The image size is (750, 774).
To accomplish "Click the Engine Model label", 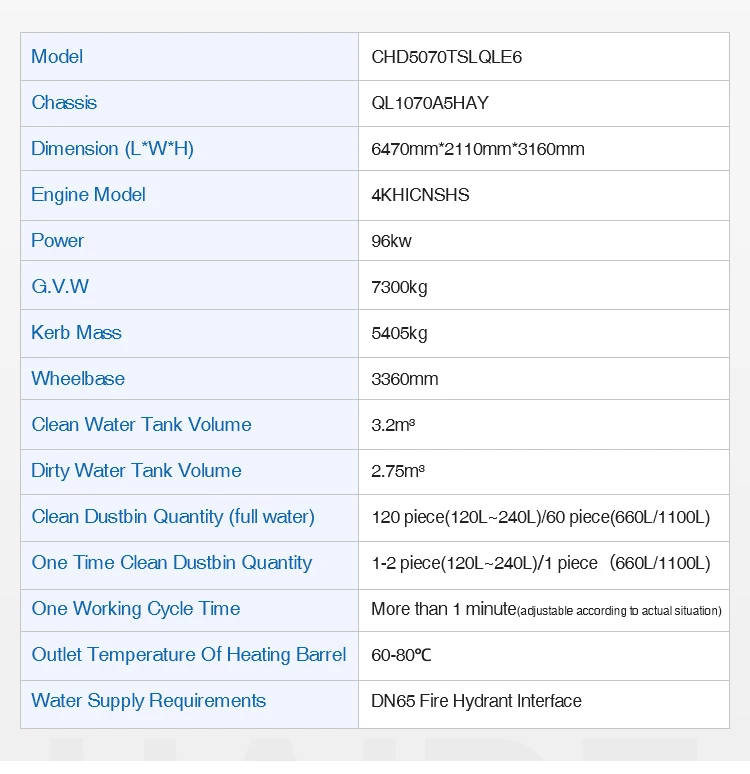I will (x=88, y=195).
